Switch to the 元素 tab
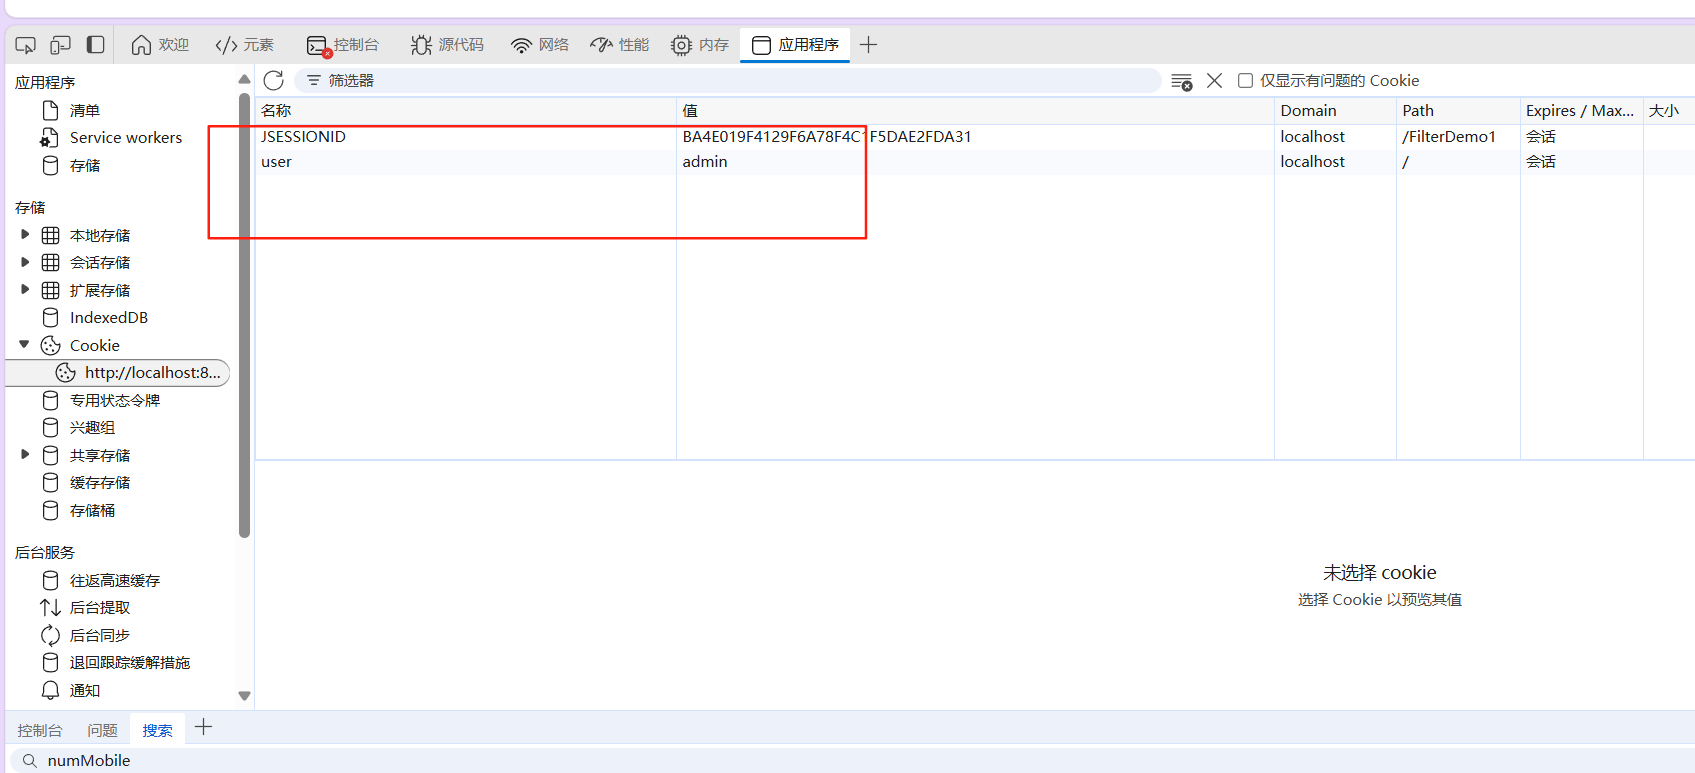This screenshot has height=773, width=1695. (245, 45)
